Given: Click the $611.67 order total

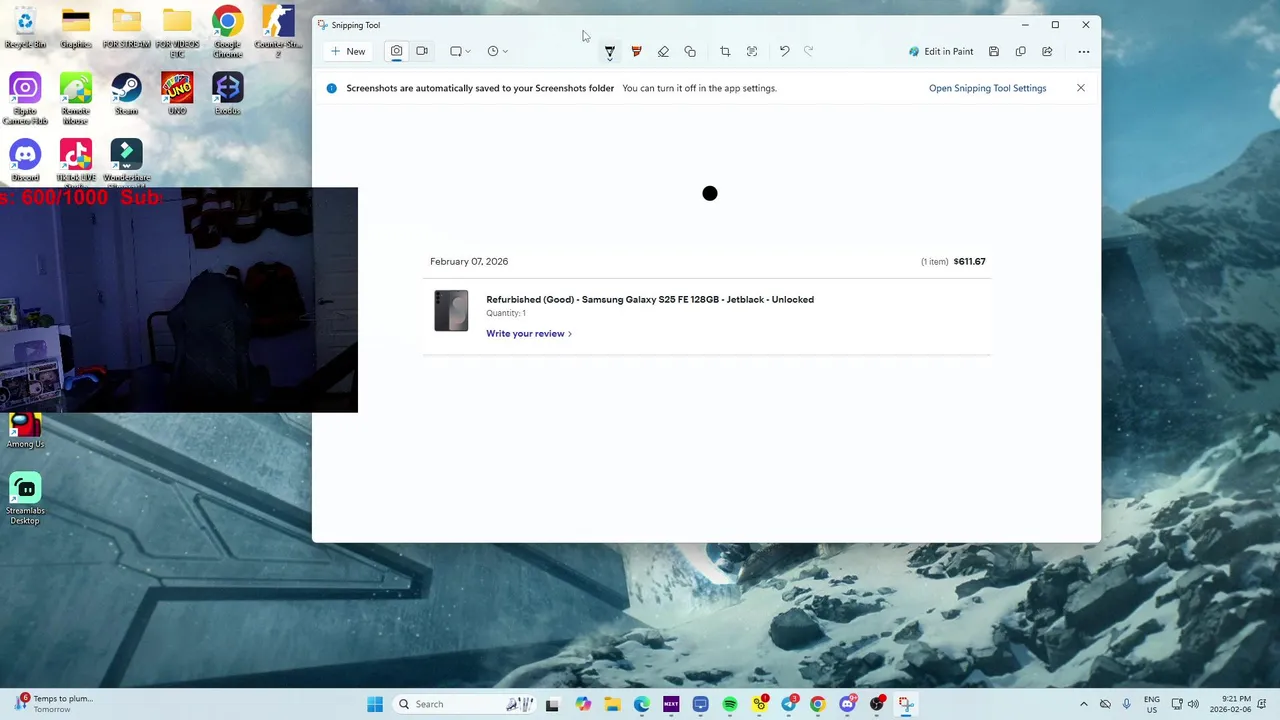Looking at the screenshot, I should coord(969,261).
